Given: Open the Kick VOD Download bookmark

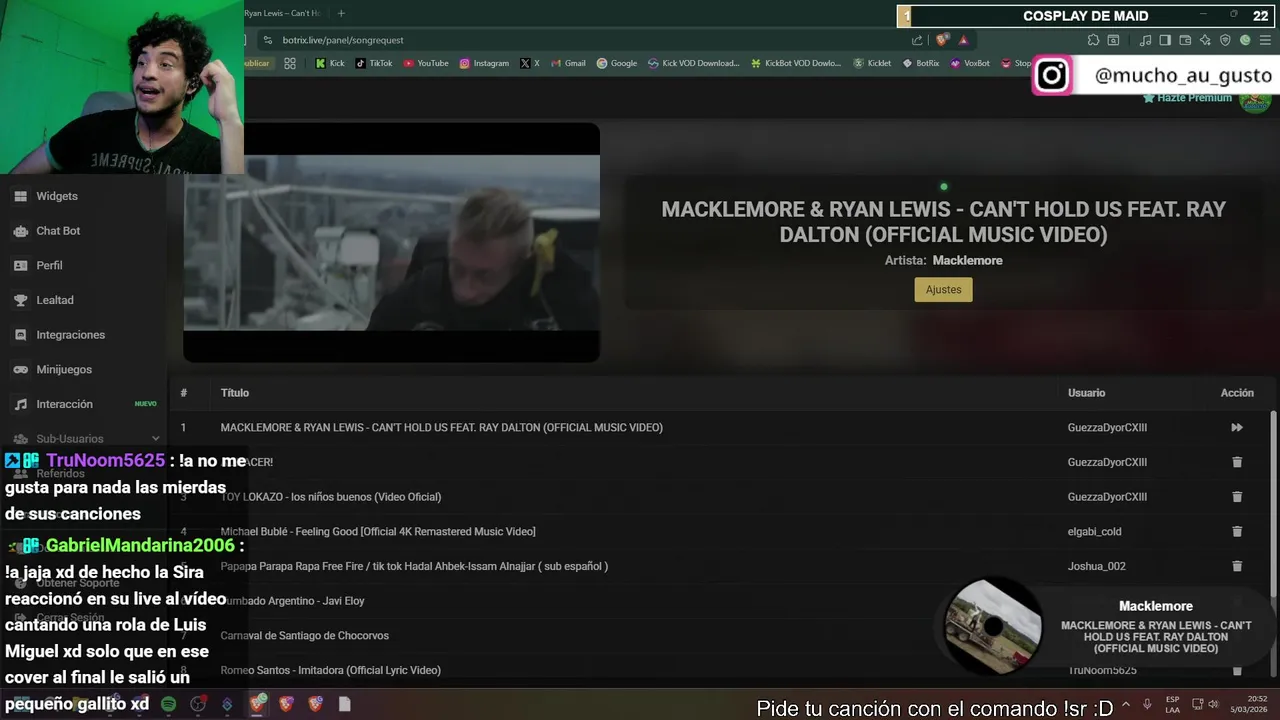Looking at the screenshot, I should click(693, 63).
